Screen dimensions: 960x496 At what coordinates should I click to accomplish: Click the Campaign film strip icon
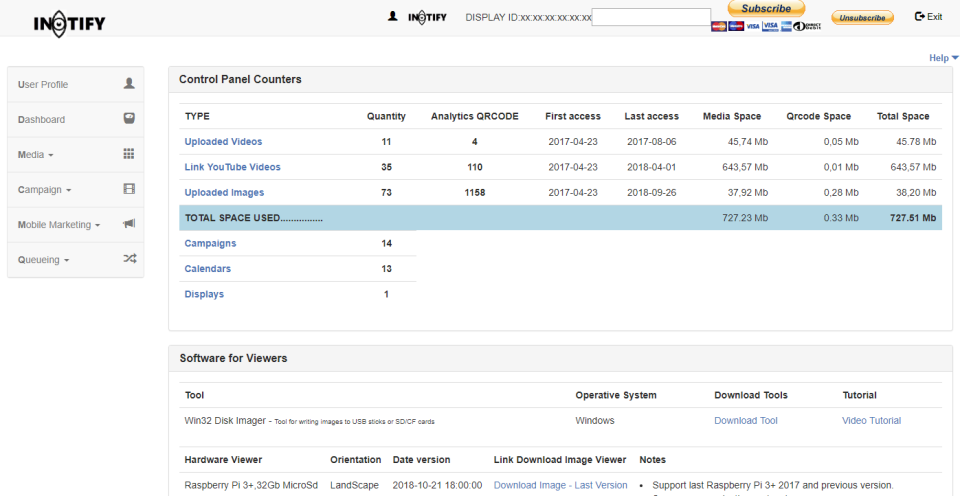(x=129, y=189)
